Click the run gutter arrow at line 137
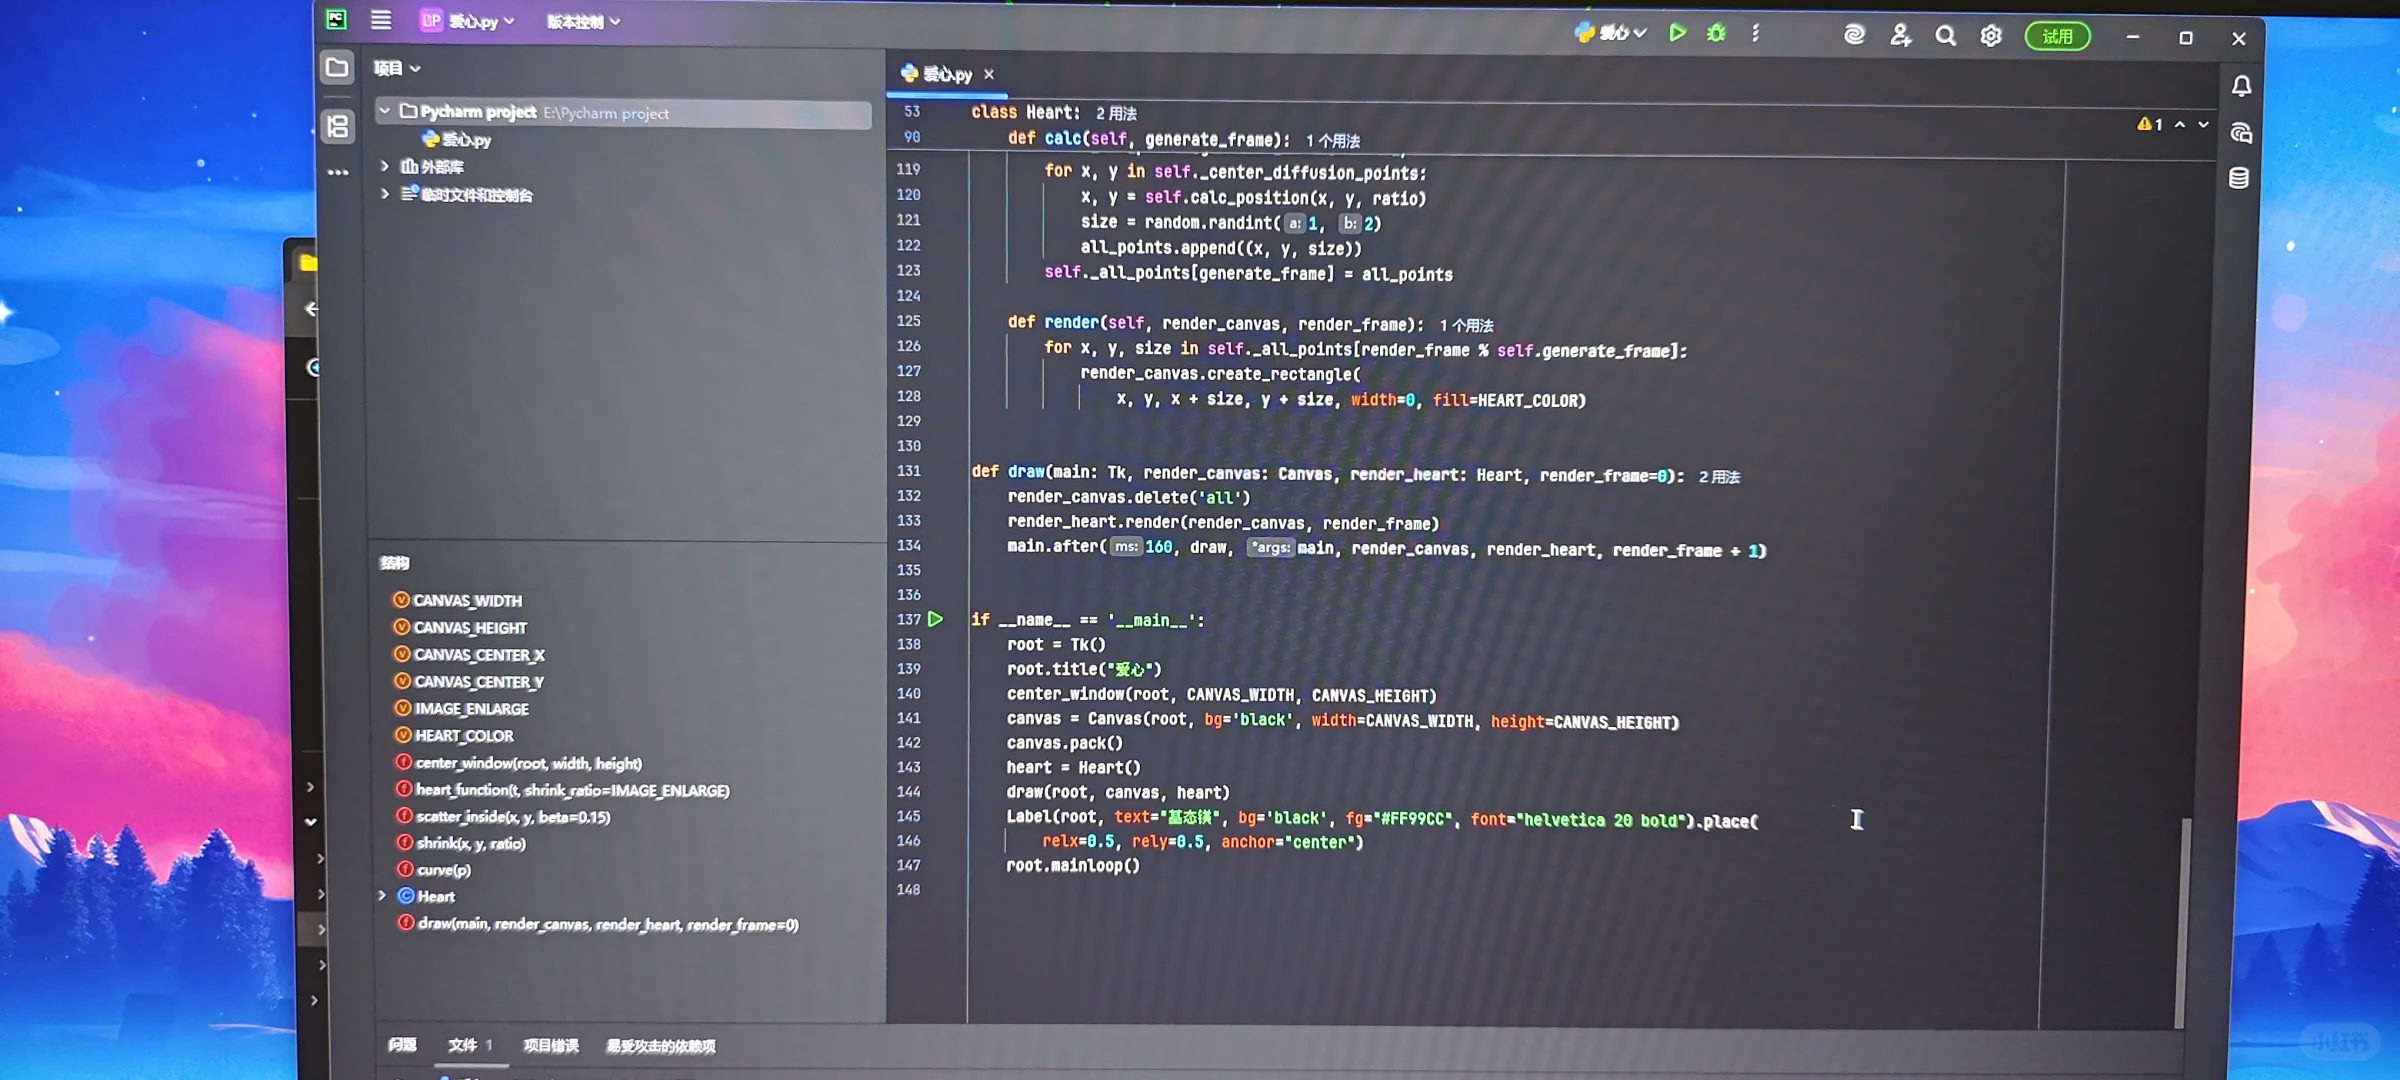The width and height of the screenshot is (2400, 1080). 935,619
